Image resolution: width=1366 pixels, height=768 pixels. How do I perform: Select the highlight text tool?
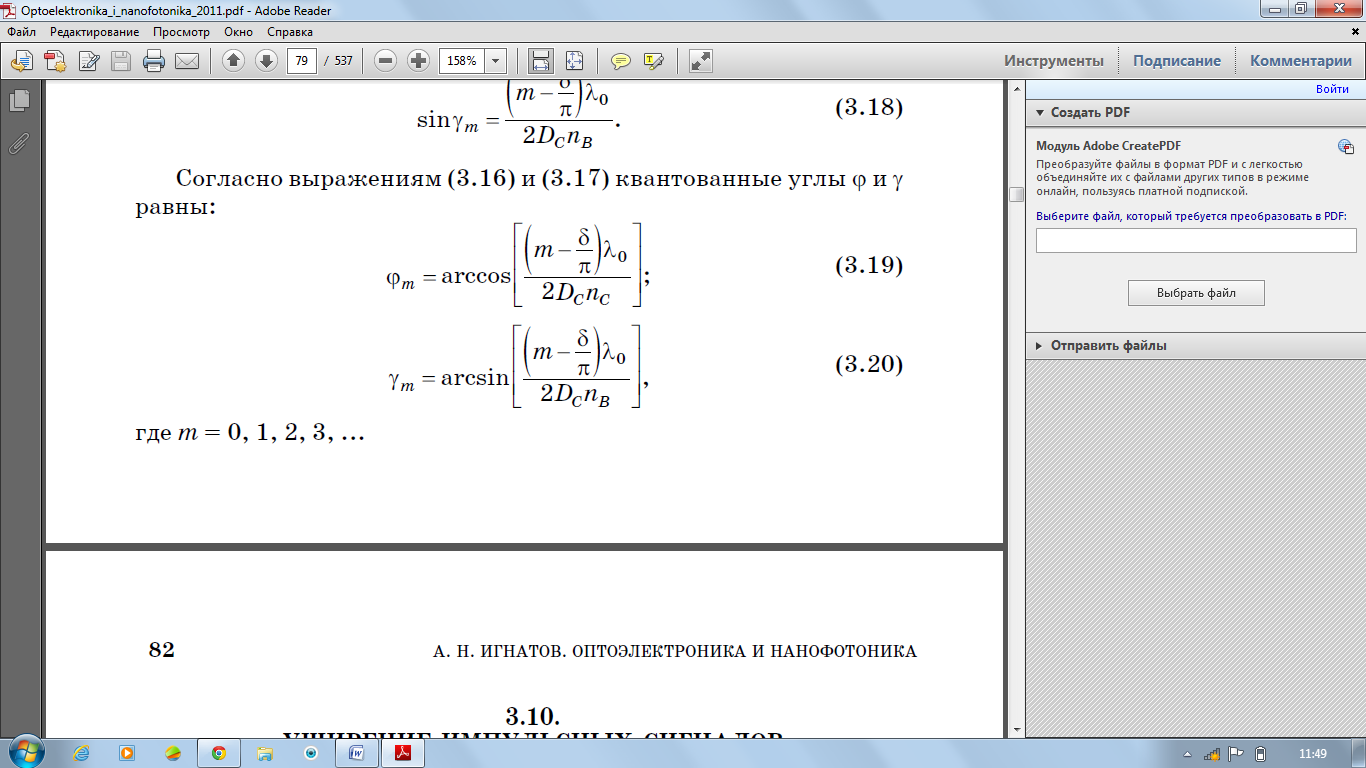pos(654,61)
